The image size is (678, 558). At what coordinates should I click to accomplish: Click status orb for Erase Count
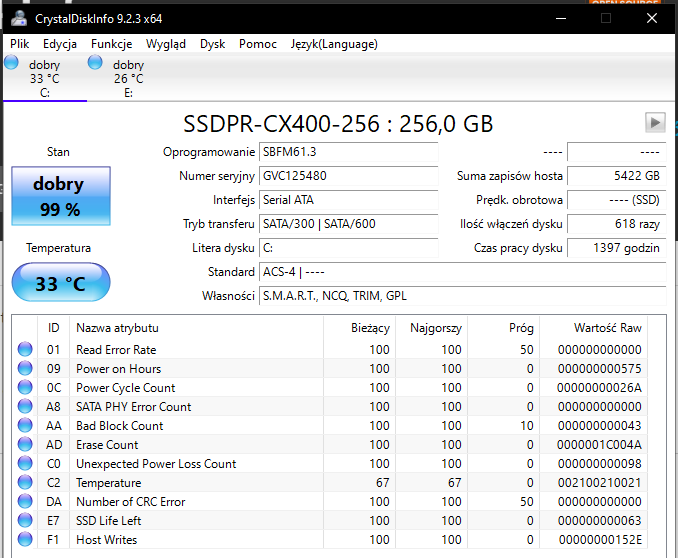tap(25, 444)
